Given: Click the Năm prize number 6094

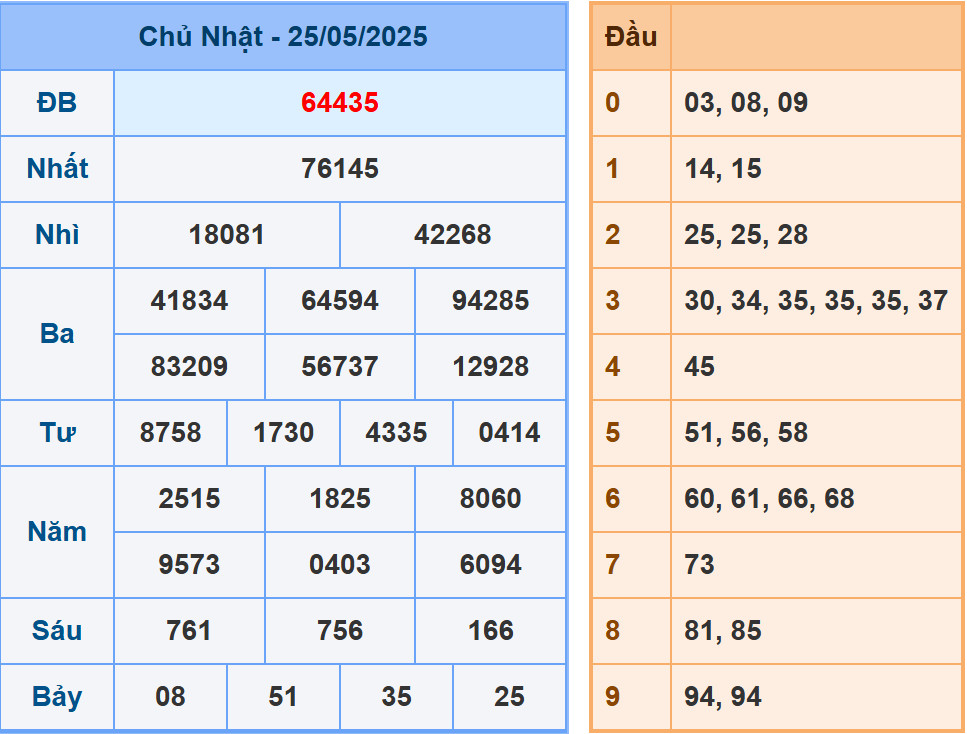Looking at the screenshot, I should pyautogui.click(x=490, y=565).
